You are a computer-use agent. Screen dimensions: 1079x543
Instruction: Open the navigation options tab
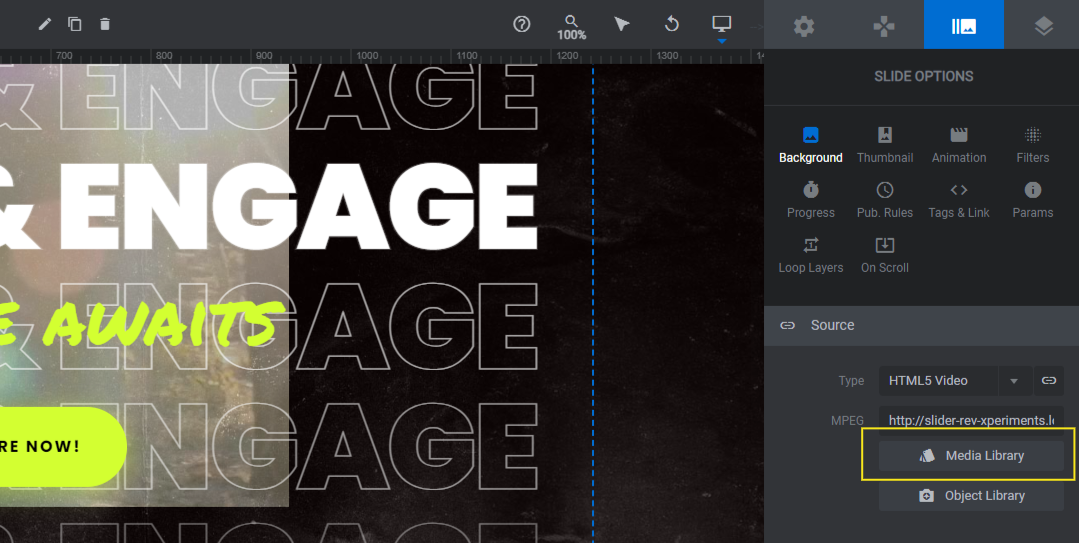click(884, 26)
